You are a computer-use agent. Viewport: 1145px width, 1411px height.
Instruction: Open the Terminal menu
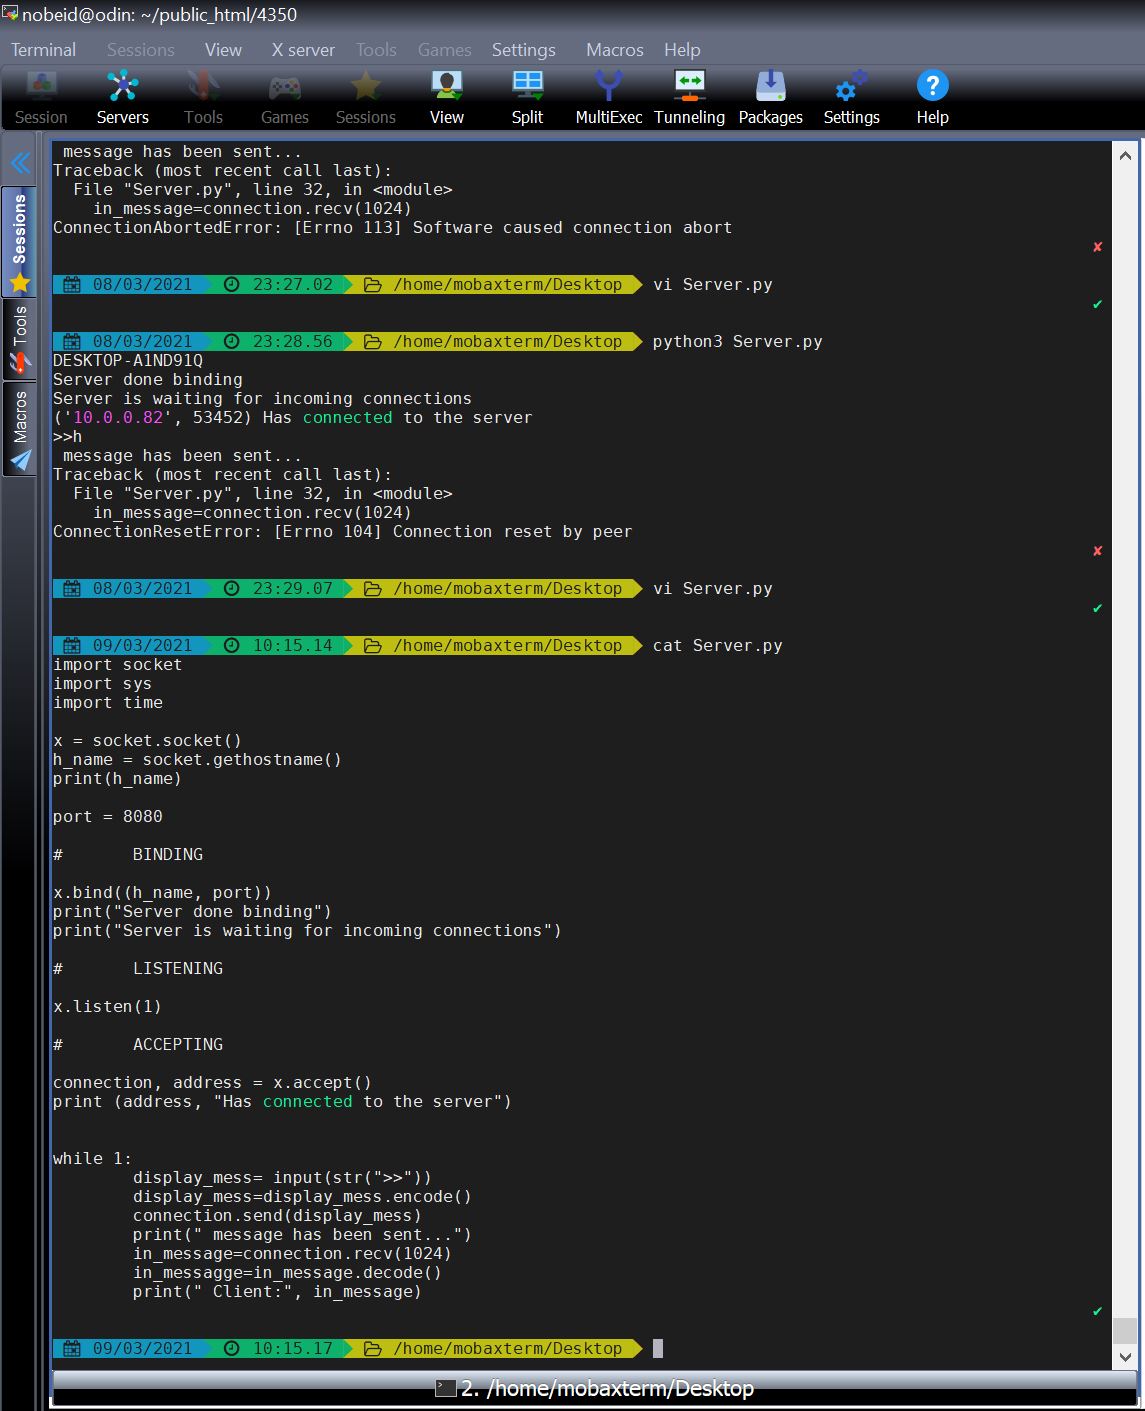tap(43, 50)
